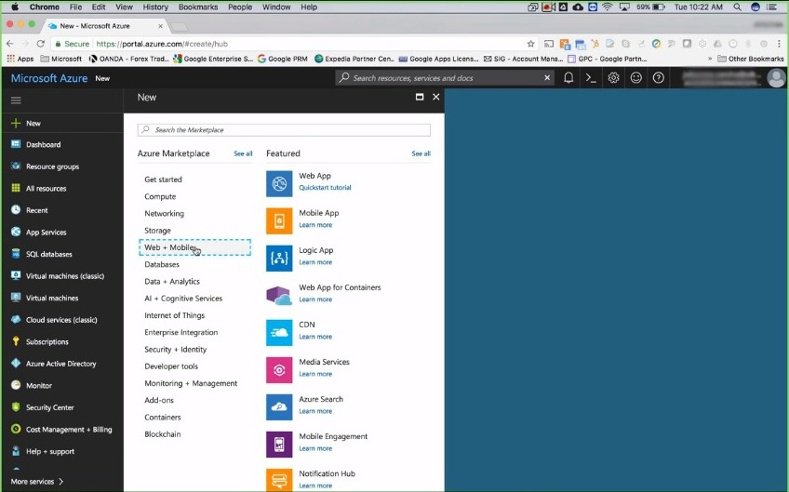
Task: Open portal settings gear icon
Action: 613,78
